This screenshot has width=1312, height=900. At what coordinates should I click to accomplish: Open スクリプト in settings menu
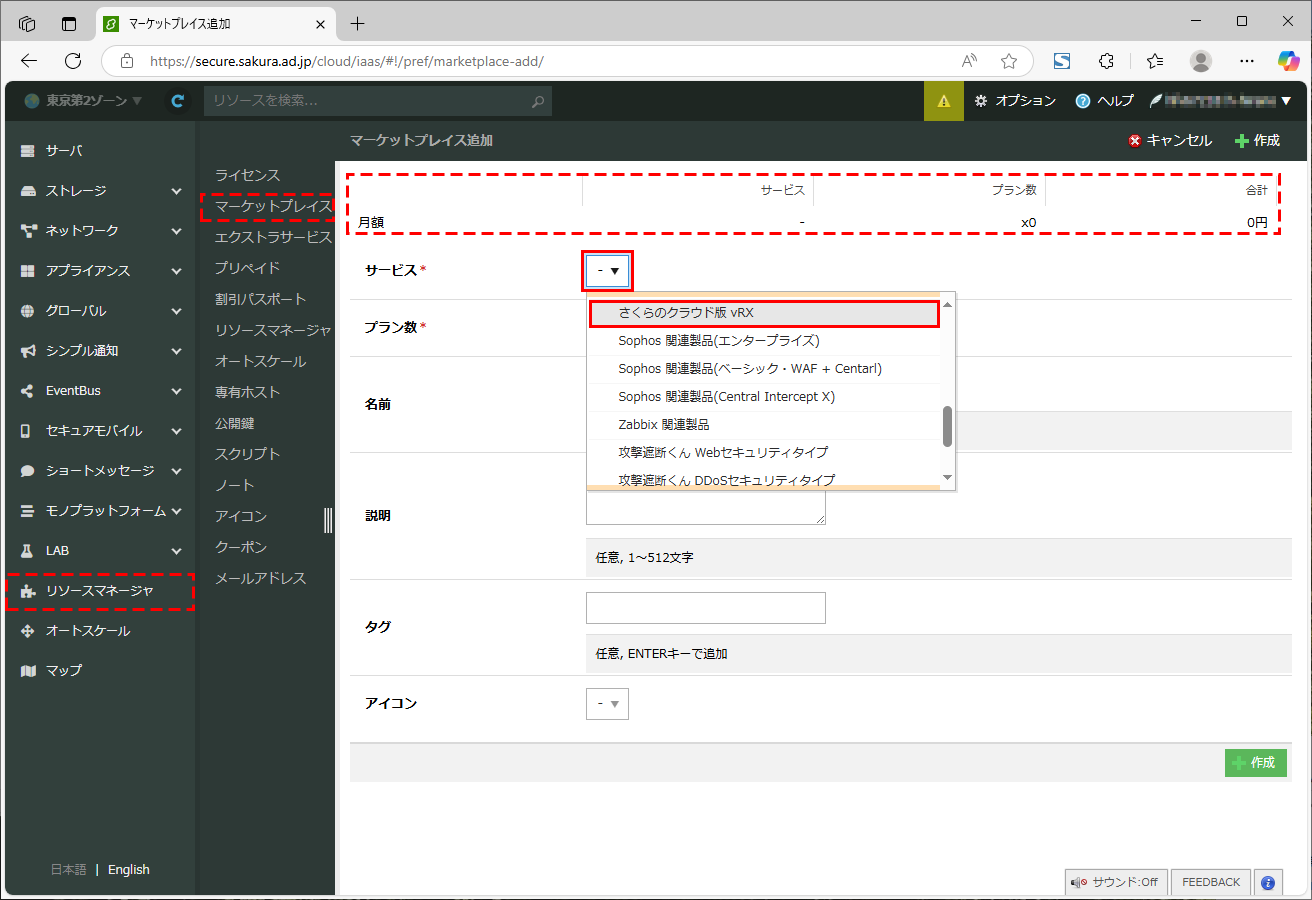pos(247,454)
